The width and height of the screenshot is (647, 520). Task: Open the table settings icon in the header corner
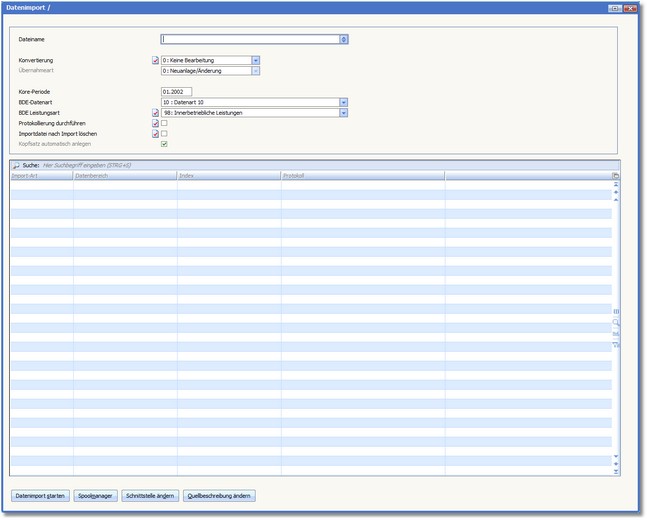point(616,175)
